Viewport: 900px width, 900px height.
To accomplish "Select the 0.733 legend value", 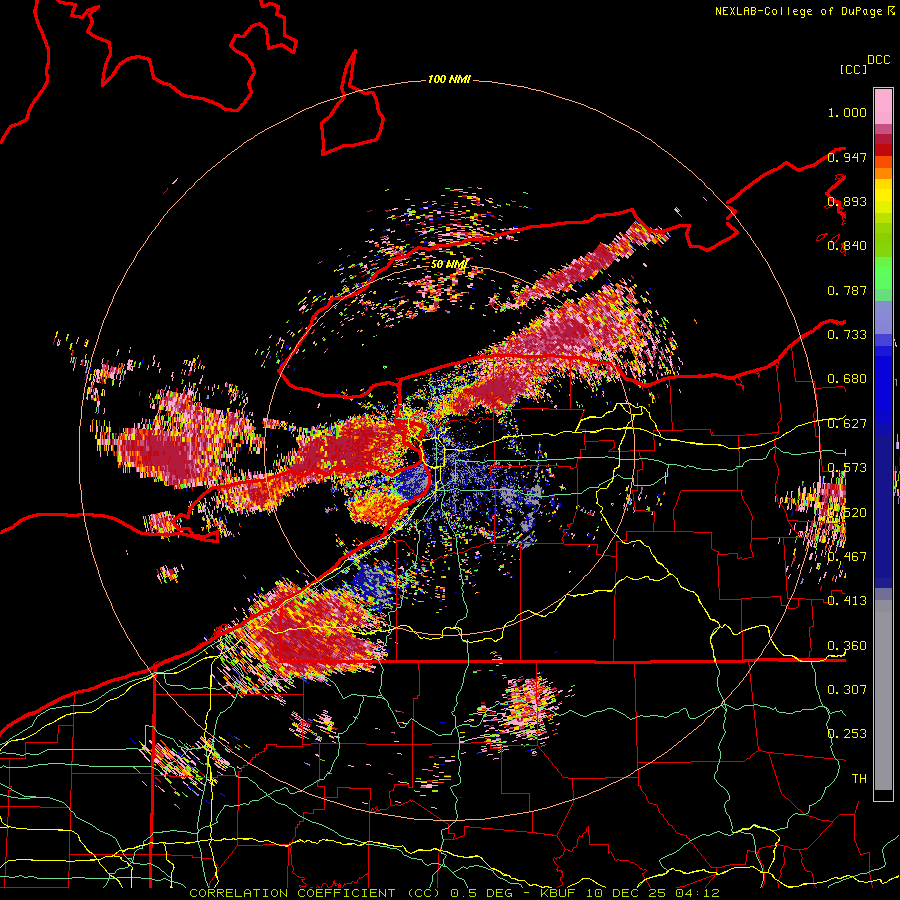I will coord(847,334).
